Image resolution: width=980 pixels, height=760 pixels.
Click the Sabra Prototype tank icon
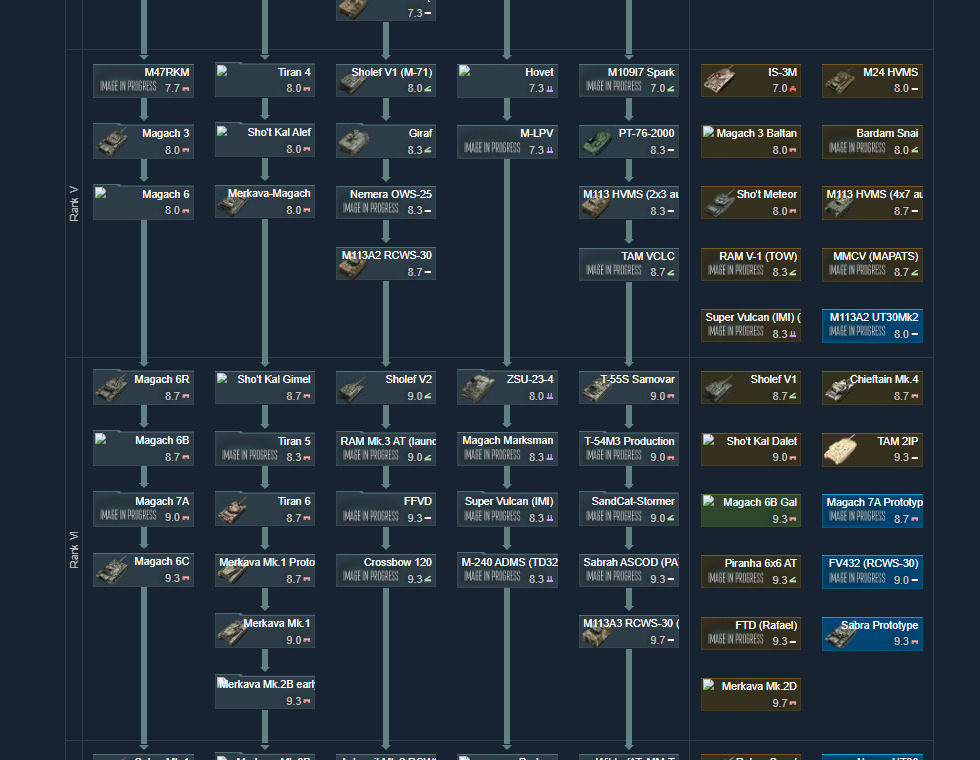[x=841, y=636]
